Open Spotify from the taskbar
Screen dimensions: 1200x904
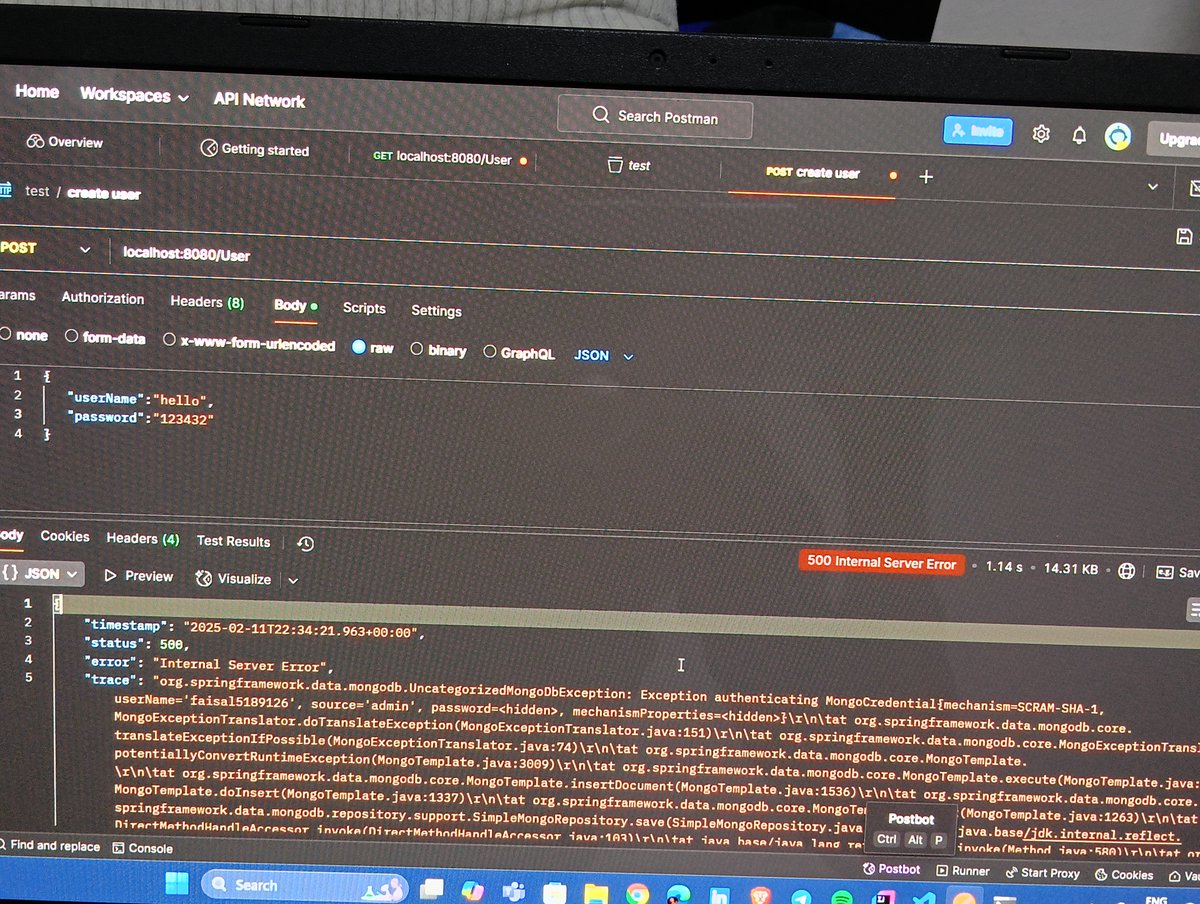pos(841,898)
